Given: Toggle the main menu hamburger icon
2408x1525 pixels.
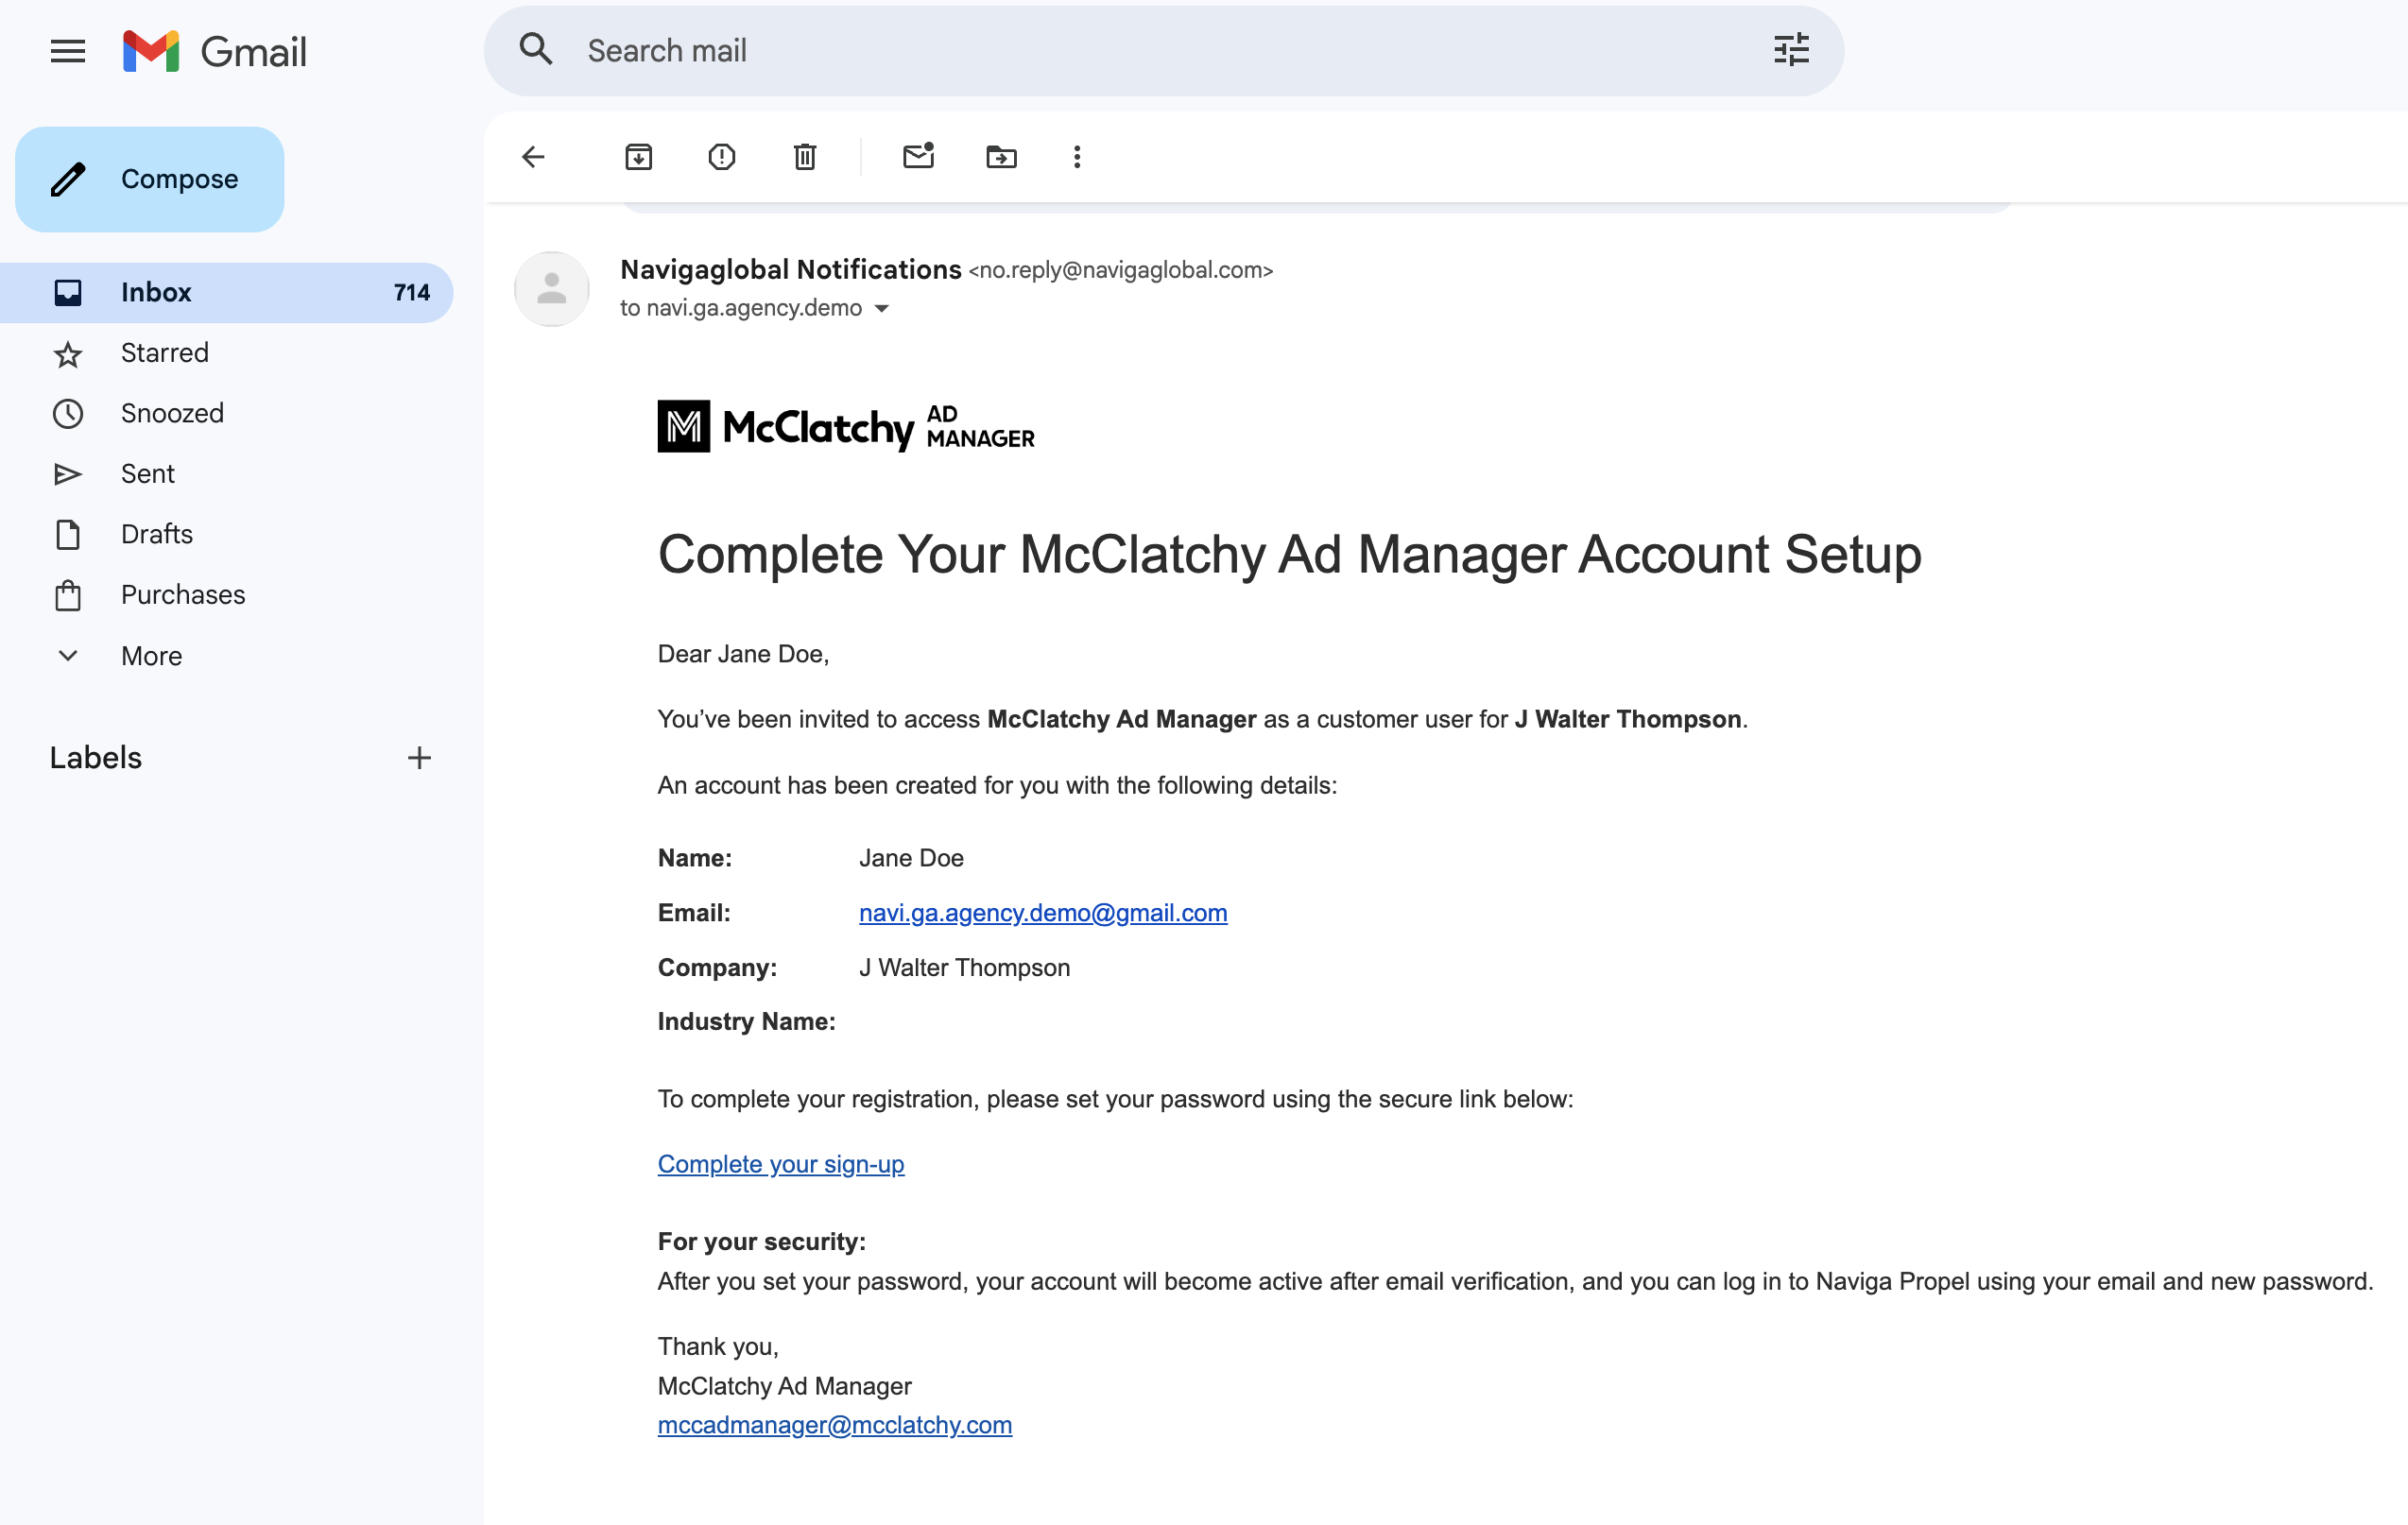Looking at the screenshot, I should pyautogui.click(x=68, y=51).
